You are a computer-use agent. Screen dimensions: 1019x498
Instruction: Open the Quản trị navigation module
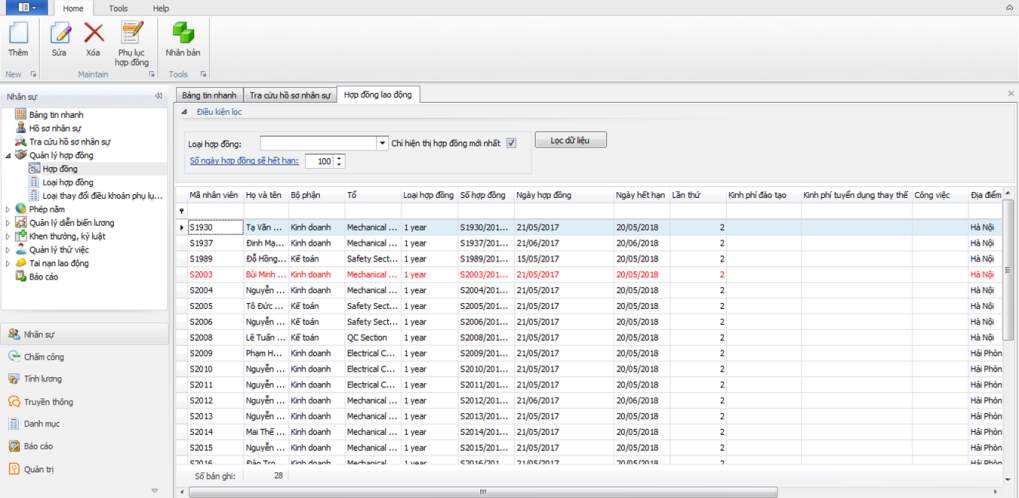point(84,469)
